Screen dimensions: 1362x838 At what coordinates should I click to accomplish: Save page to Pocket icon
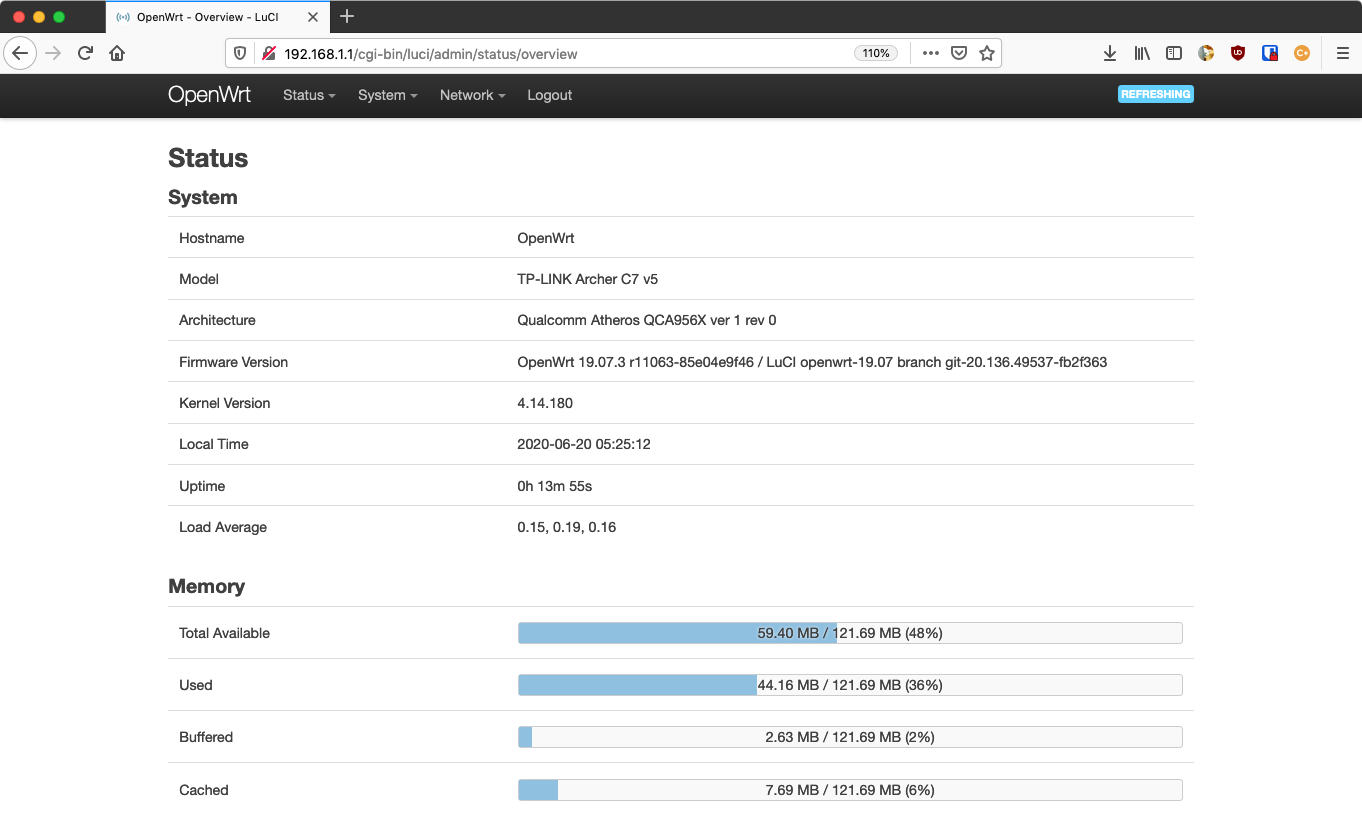pyautogui.click(x=958, y=54)
